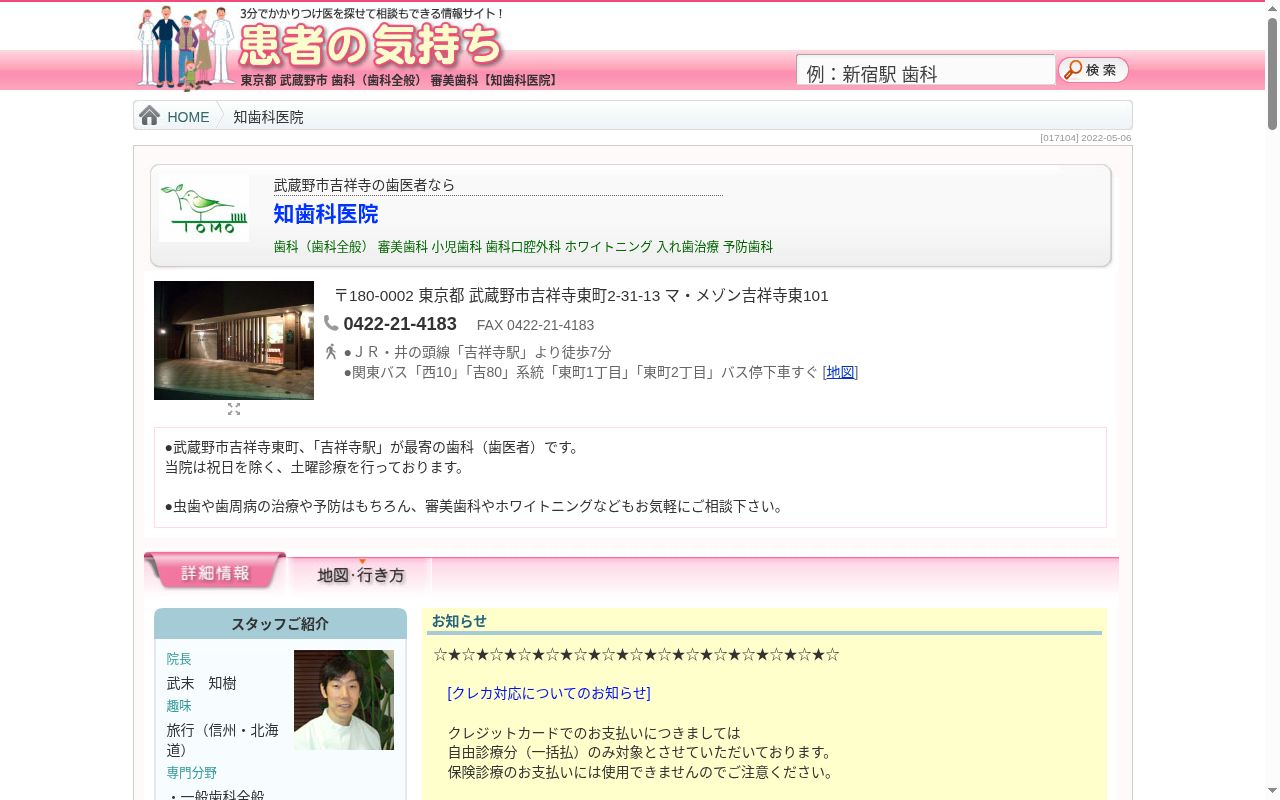Click the address line 〒180-0002 東京都 武蔵野市
Image resolution: width=1280 pixels, height=800 pixels.
[x=581, y=295]
